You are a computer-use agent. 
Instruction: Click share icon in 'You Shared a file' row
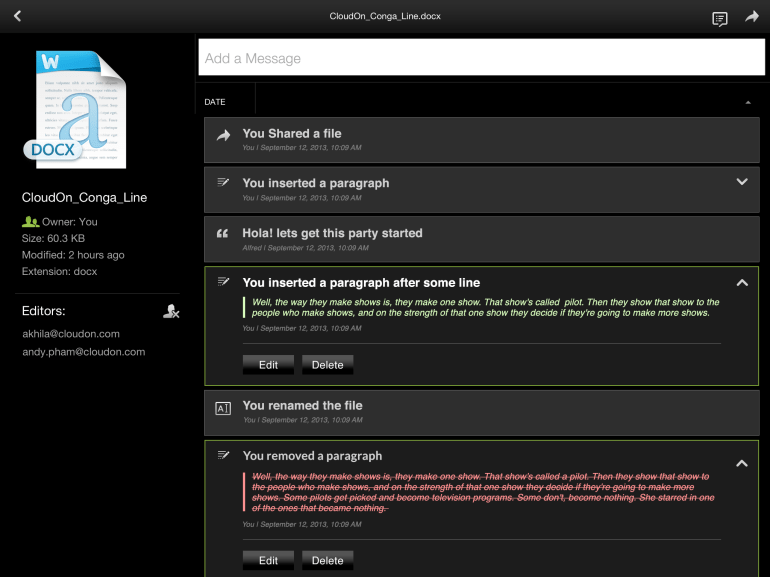tap(223, 135)
